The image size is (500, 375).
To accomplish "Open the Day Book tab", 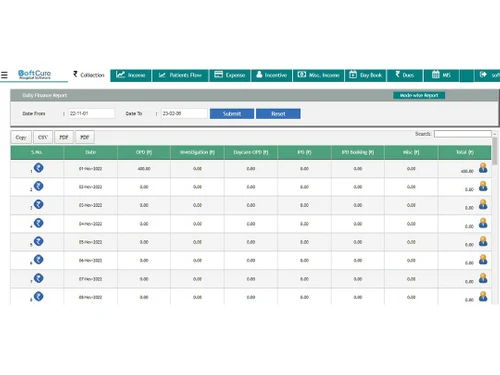I will click(x=366, y=75).
